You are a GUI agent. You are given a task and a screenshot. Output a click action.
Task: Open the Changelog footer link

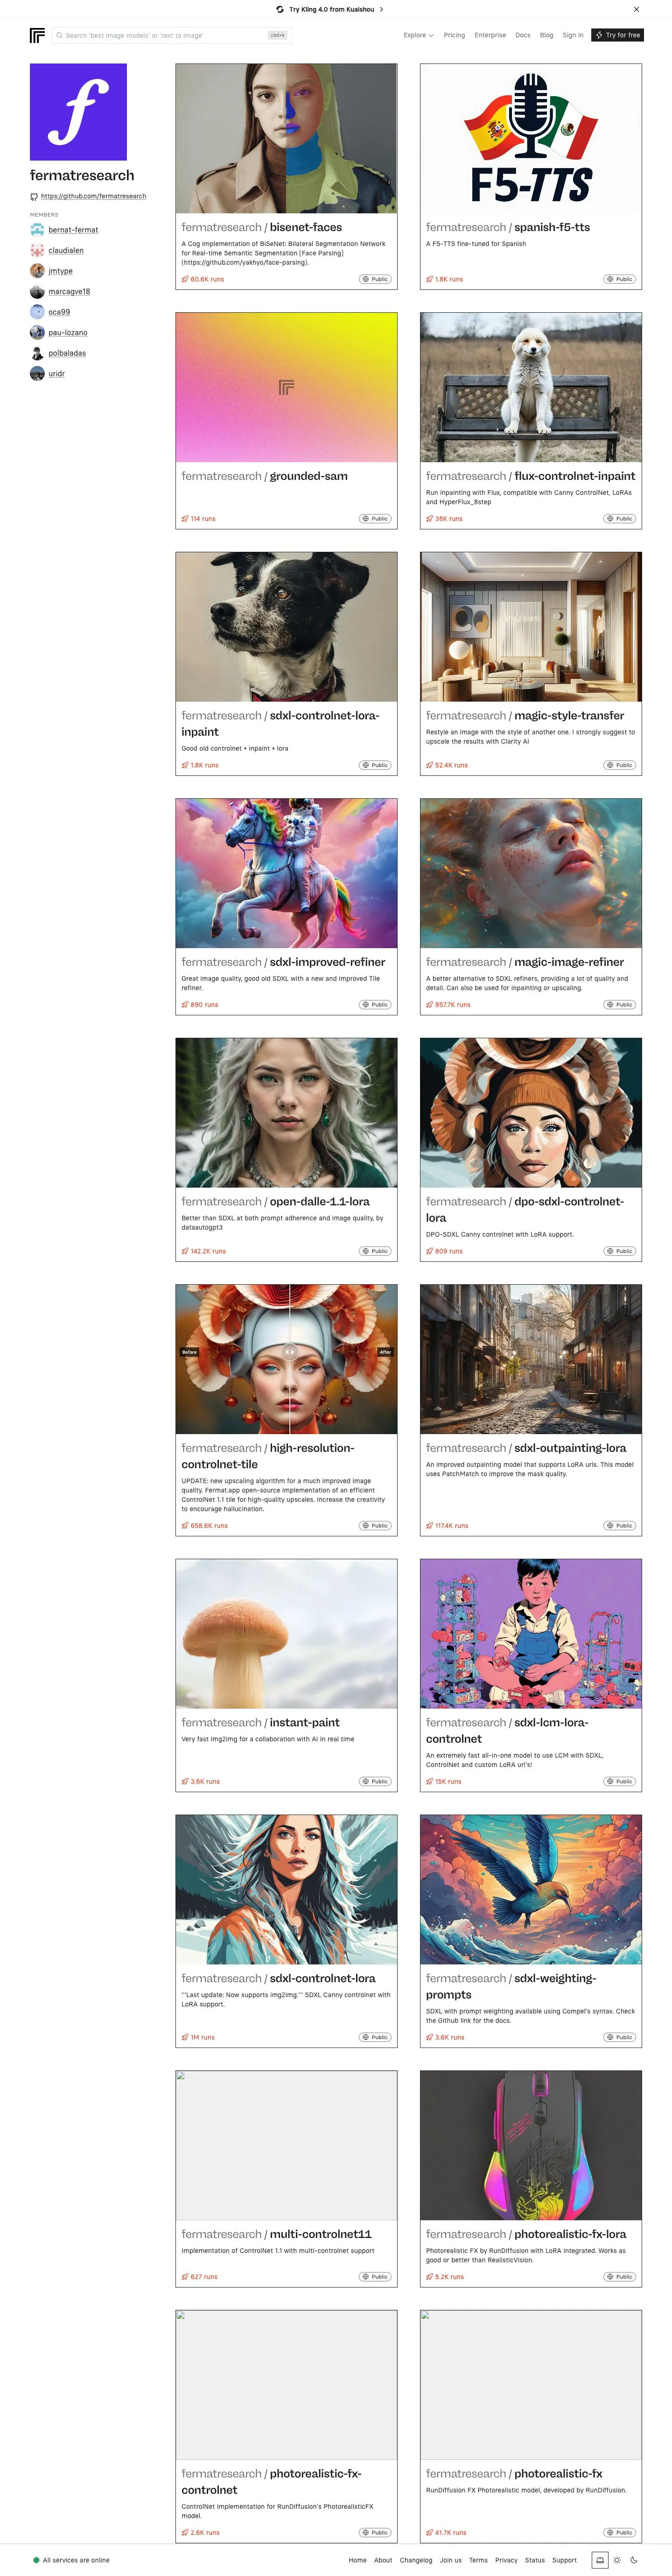pyautogui.click(x=416, y=2560)
